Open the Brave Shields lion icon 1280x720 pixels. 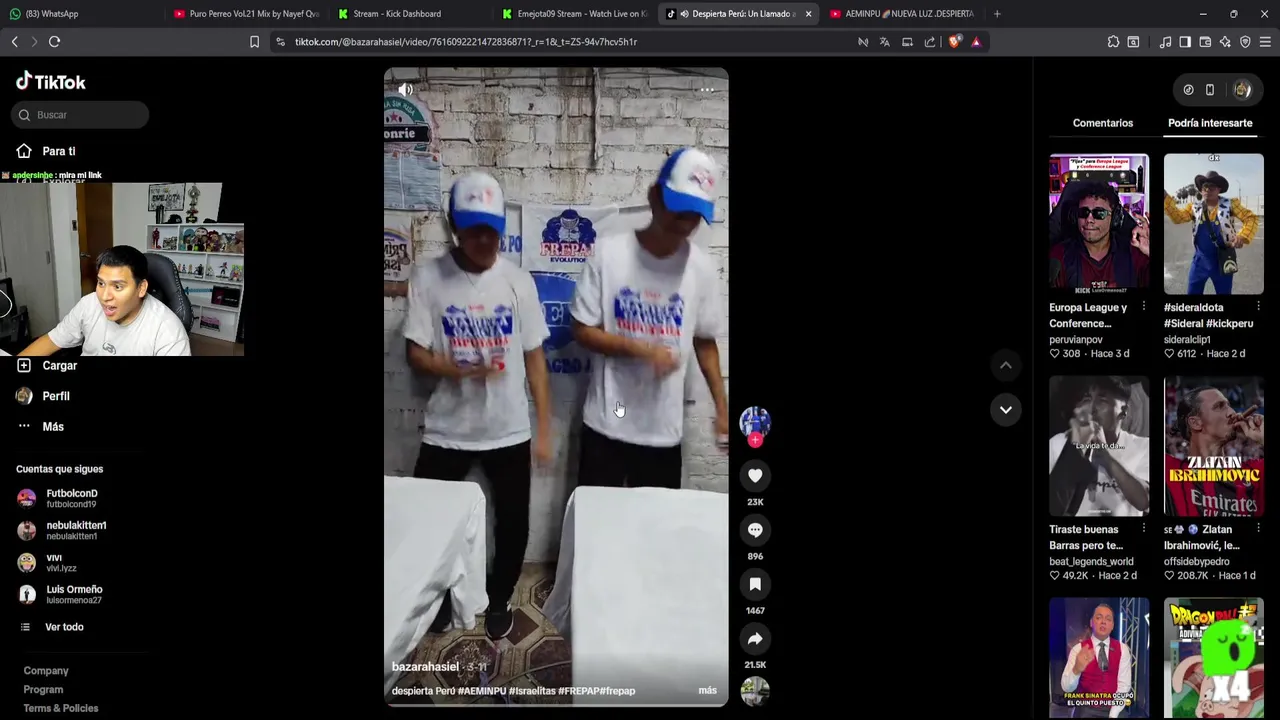[955, 42]
